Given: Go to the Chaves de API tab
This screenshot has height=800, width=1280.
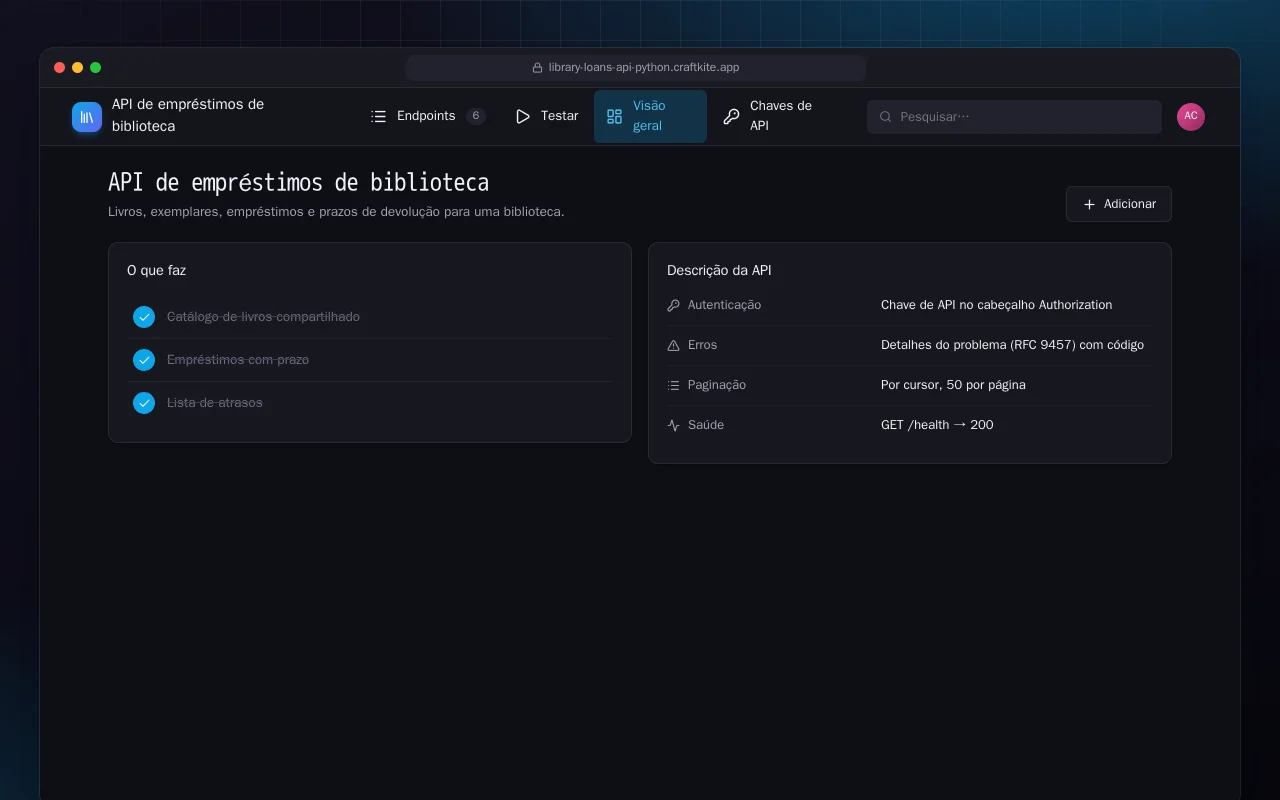Looking at the screenshot, I should [780, 116].
